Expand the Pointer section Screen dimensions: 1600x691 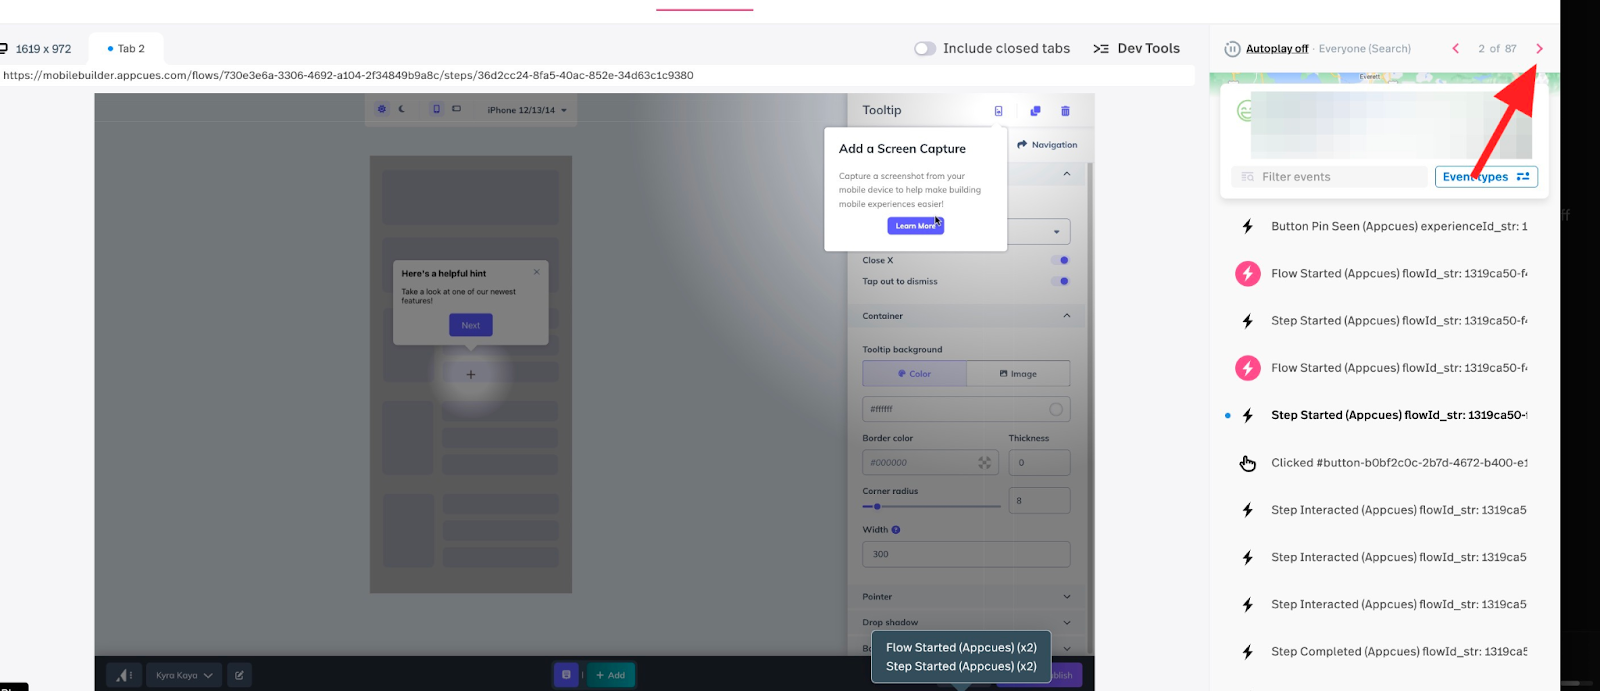(966, 597)
